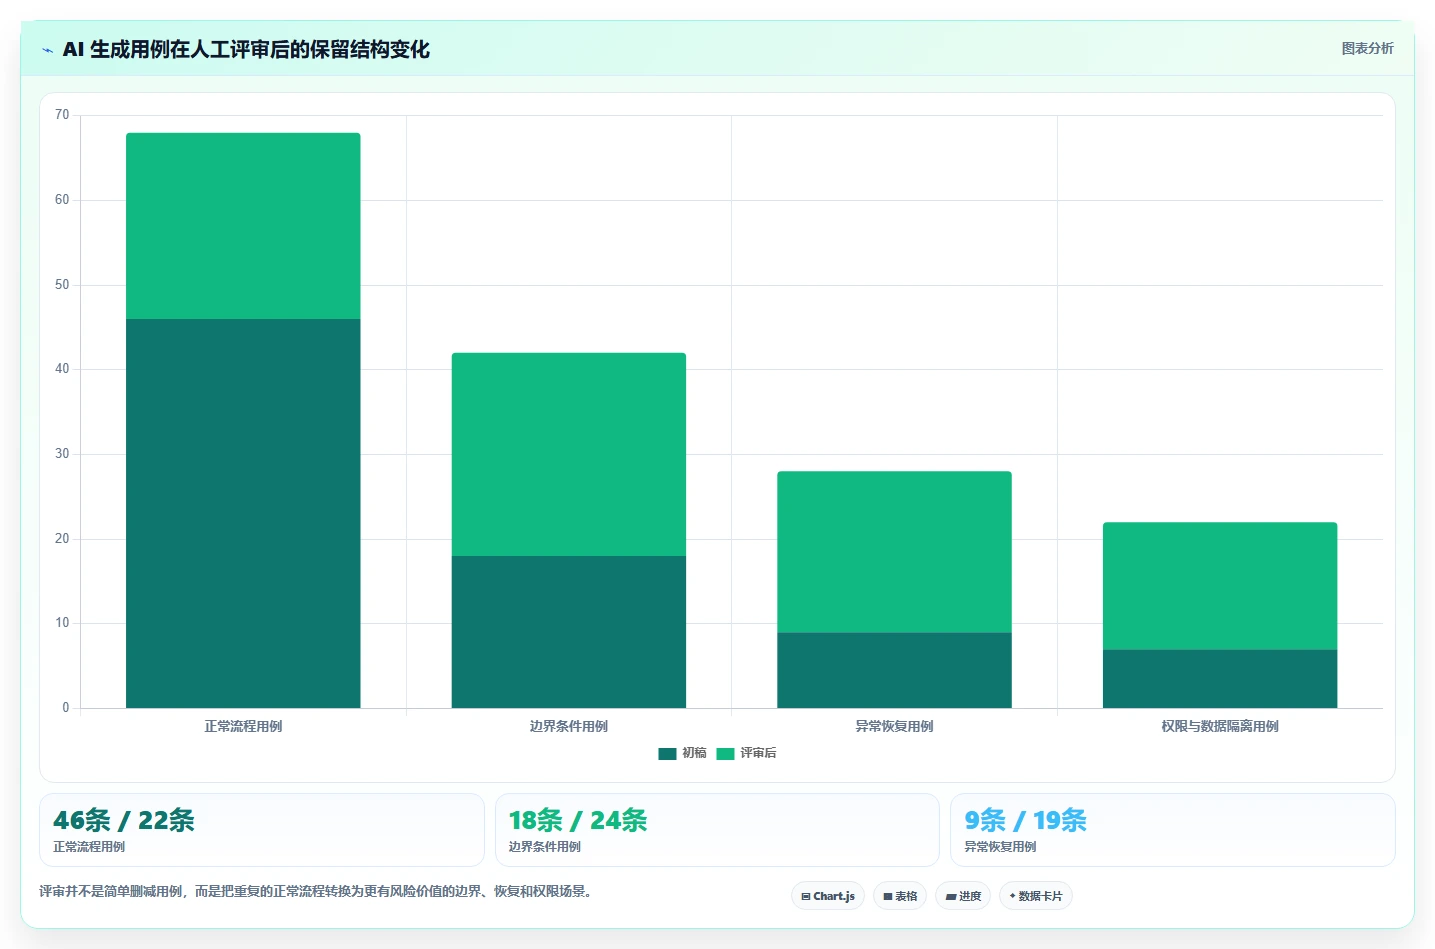Select the 数据卡片 tag chip

click(1036, 896)
